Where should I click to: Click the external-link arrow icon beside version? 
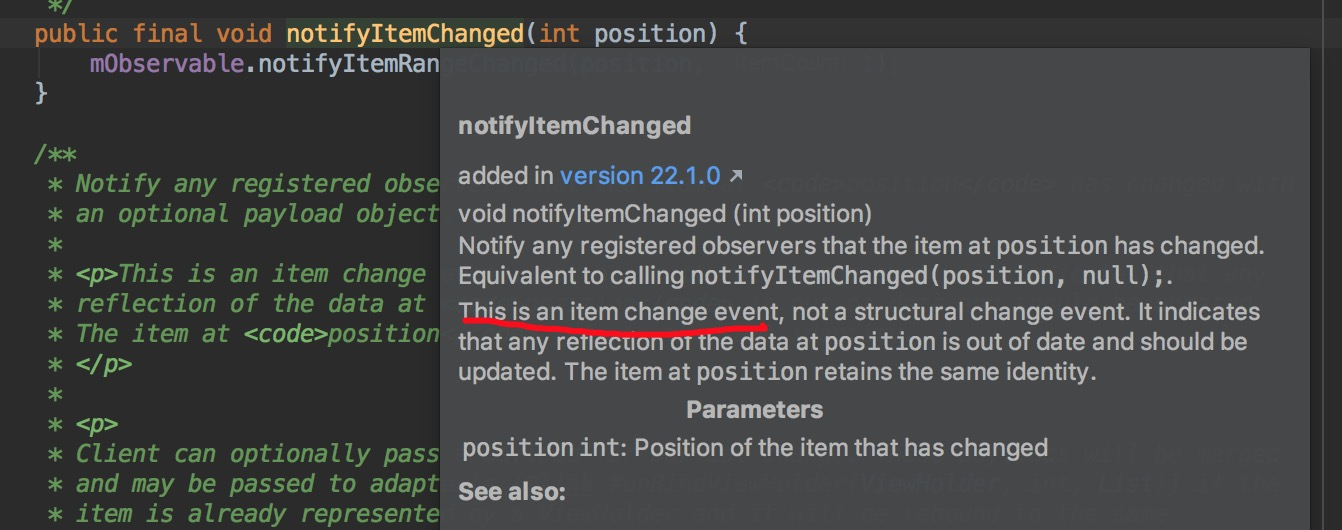click(736, 177)
